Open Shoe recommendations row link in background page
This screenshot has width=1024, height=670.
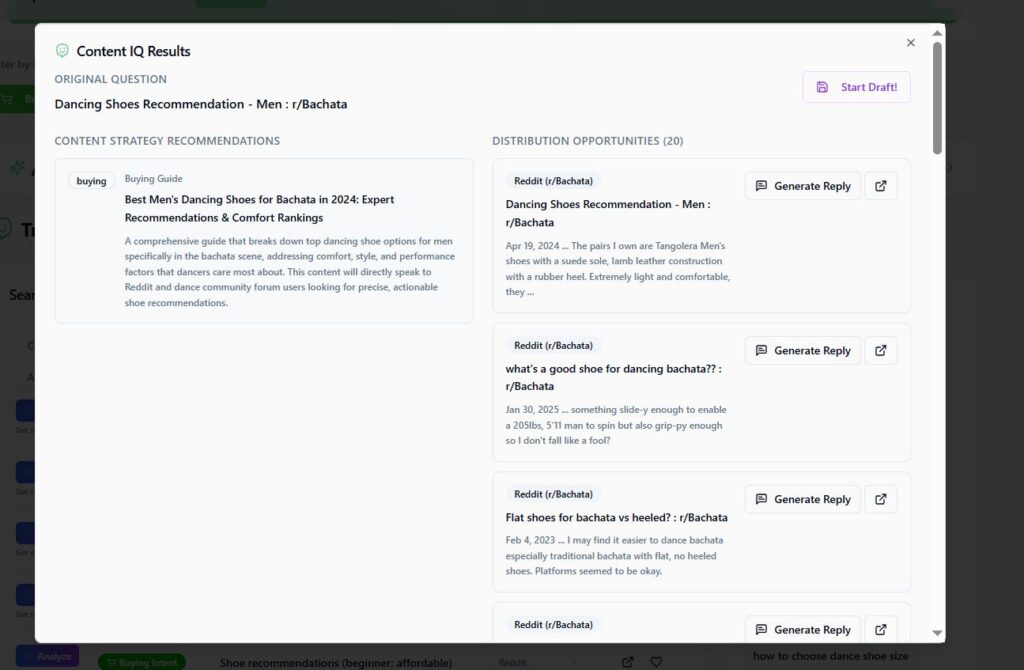[x=628, y=662]
